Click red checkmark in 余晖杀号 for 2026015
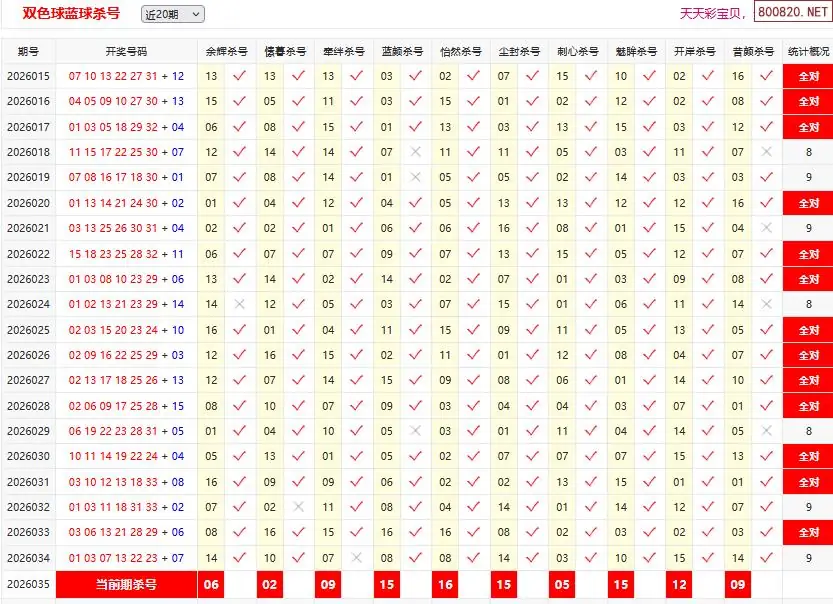The height and width of the screenshot is (604, 833). coord(239,76)
